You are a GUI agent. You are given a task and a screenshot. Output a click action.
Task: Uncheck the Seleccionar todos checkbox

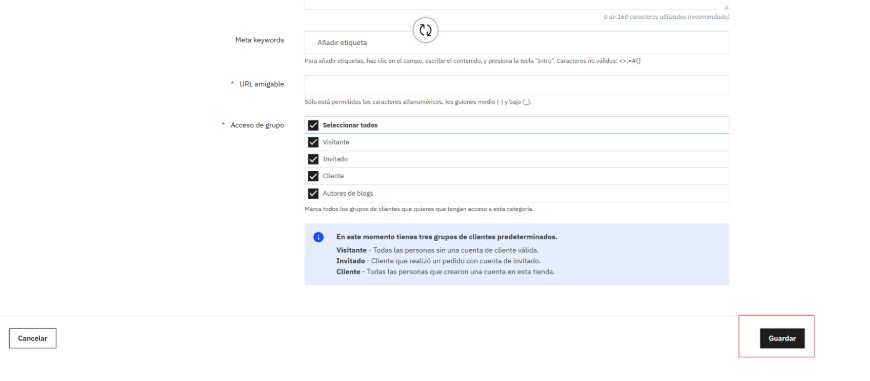313,125
